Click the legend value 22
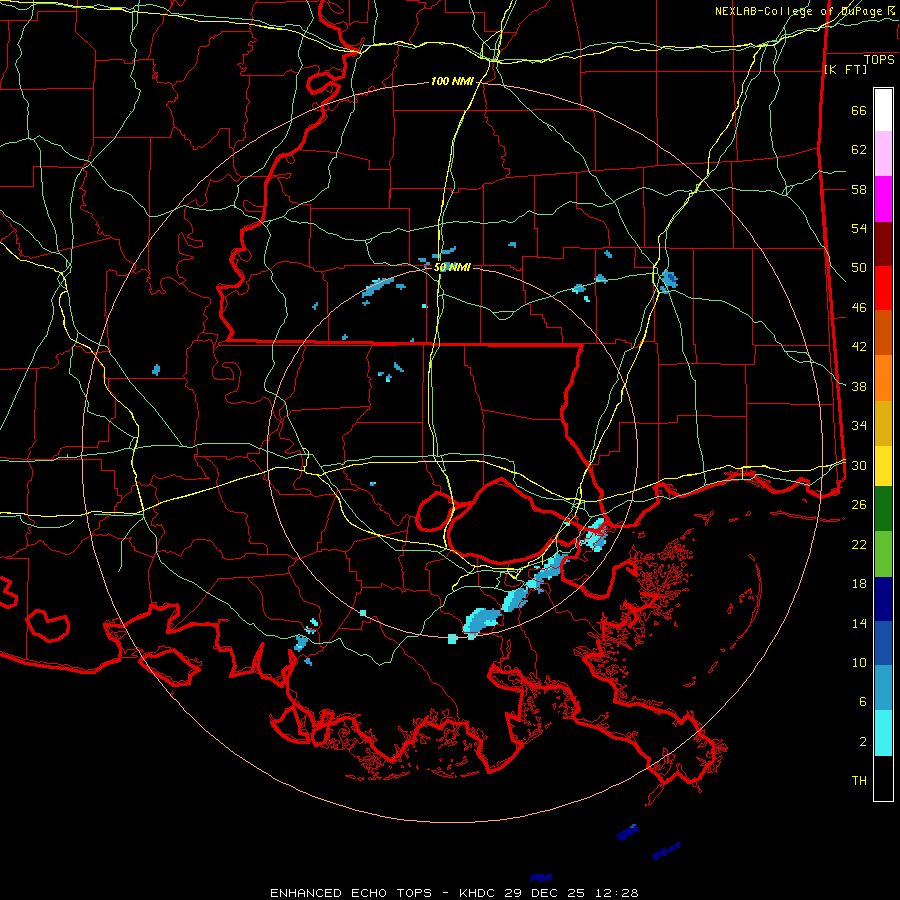 (859, 545)
